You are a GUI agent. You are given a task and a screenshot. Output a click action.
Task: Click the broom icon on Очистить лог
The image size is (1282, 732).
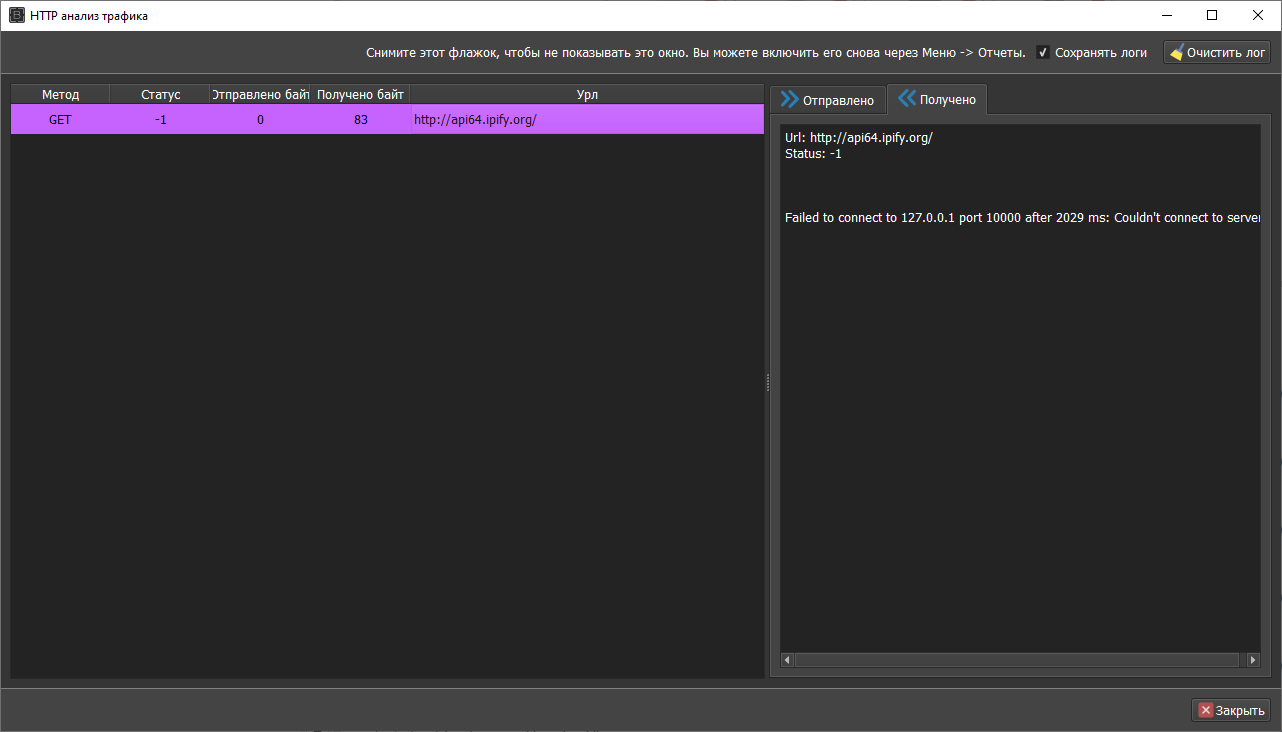coord(1176,53)
